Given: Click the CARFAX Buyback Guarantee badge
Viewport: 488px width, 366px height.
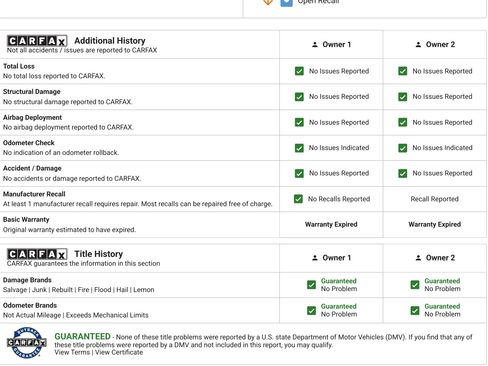Looking at the screenshot, I should click(x=27, y=342).
